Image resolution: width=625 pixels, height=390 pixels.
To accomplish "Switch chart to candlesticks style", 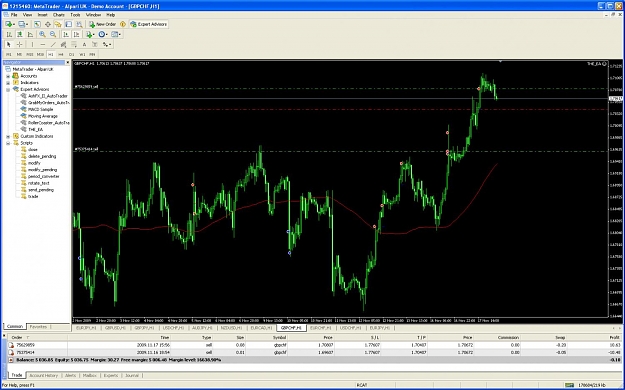I will click(x=20, y=34).
